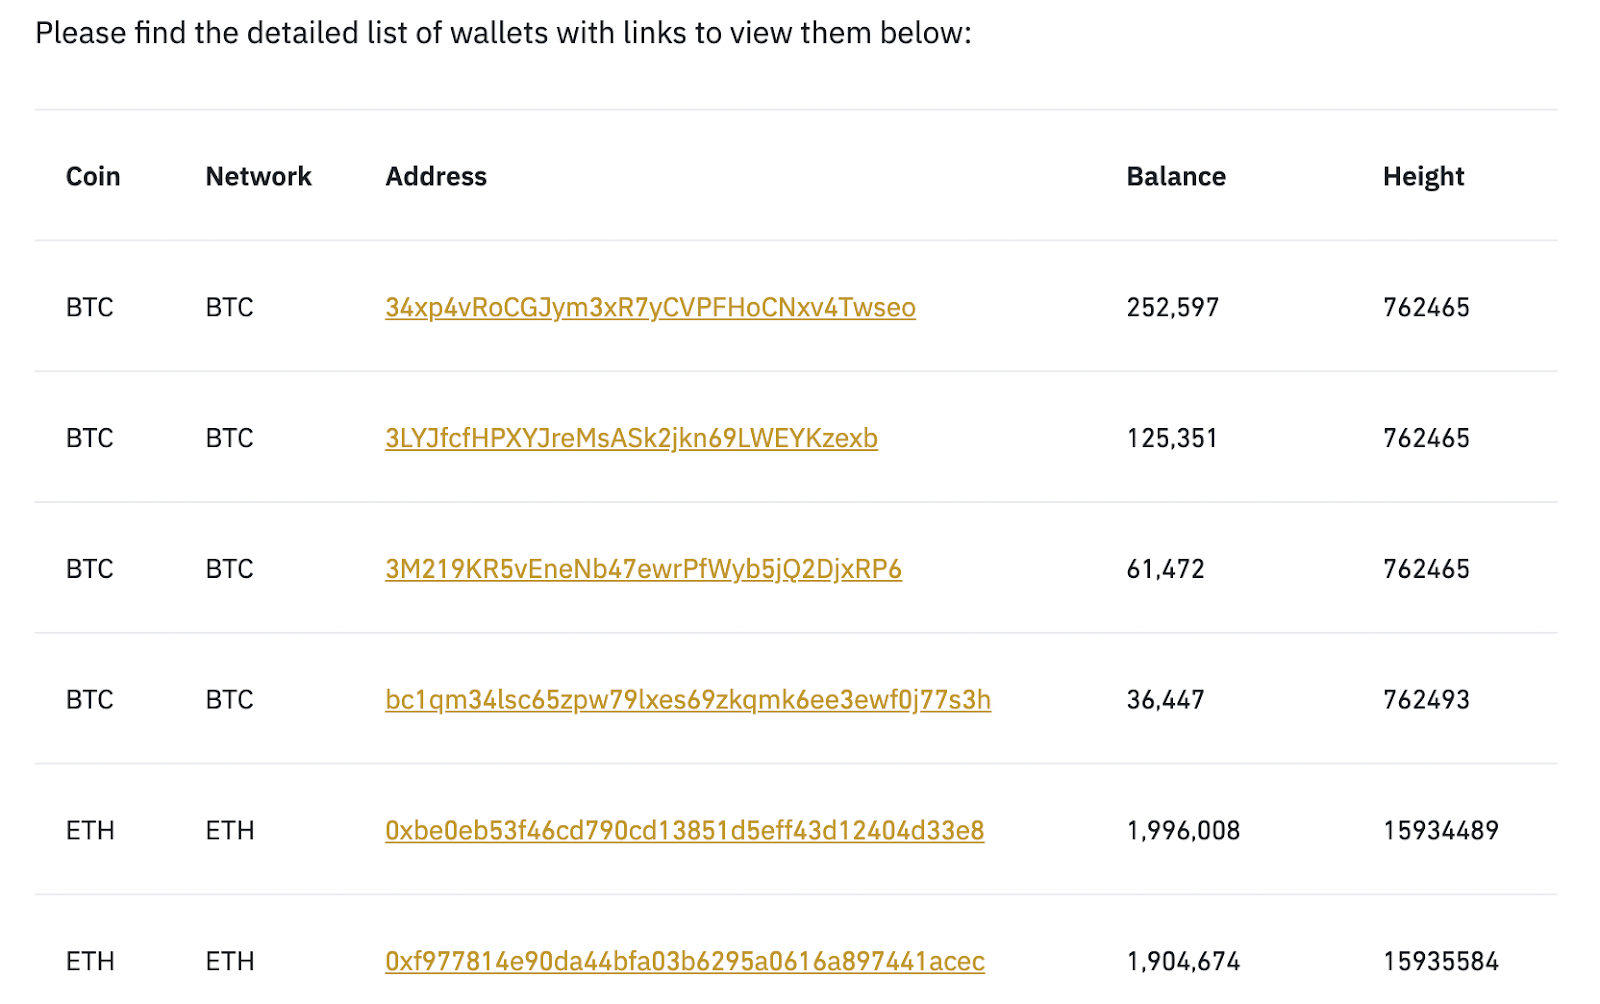Open ETH address 0xbe0eb53f46cd790cd13851d5eff43d12404d33e8
The width and height of the screenshot is (1600, 1004).
(684, 831)
